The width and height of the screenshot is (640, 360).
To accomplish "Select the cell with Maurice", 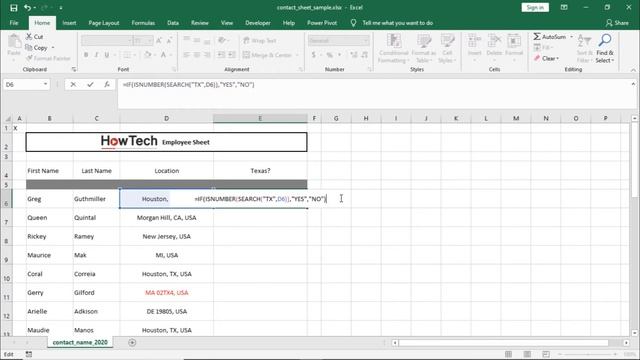I will [x=49, y=255].
